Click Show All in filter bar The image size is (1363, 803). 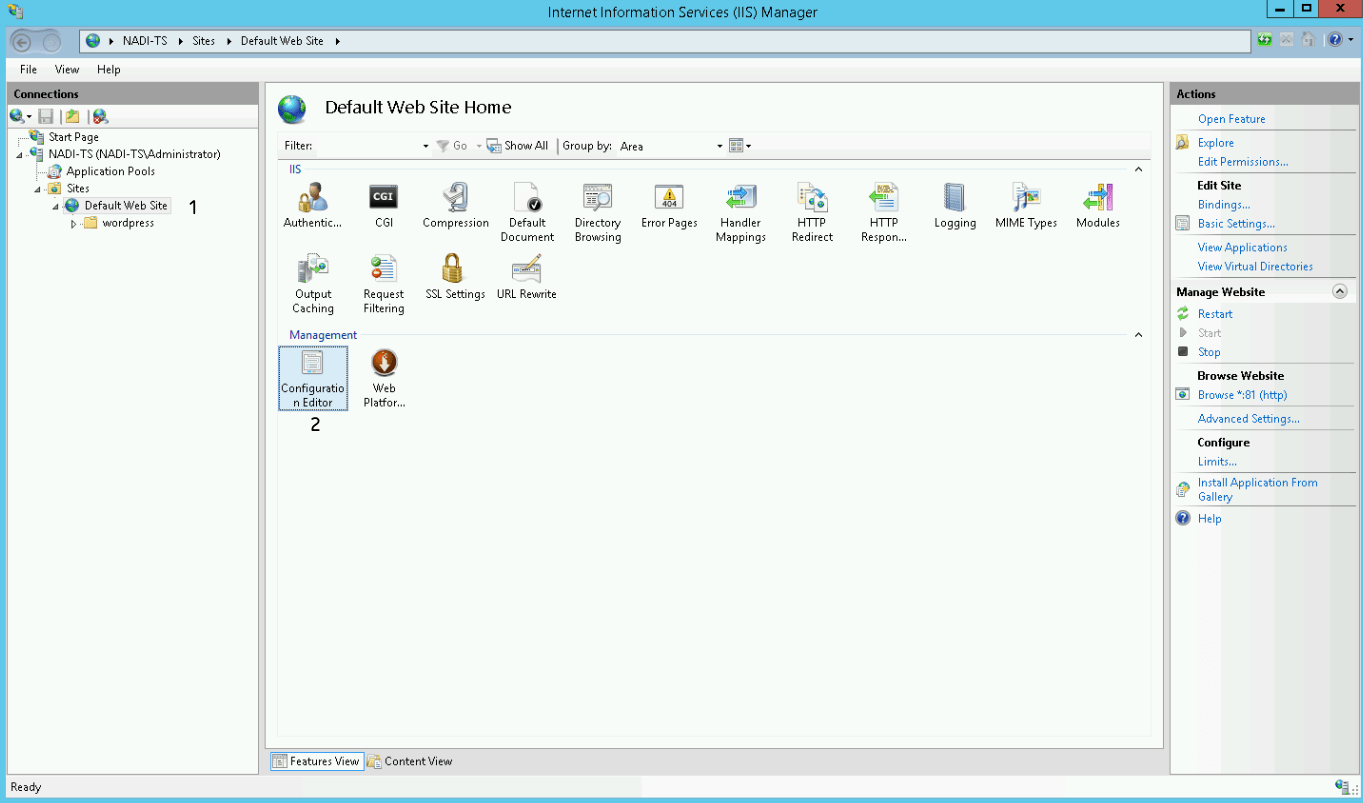click(518, 146)
